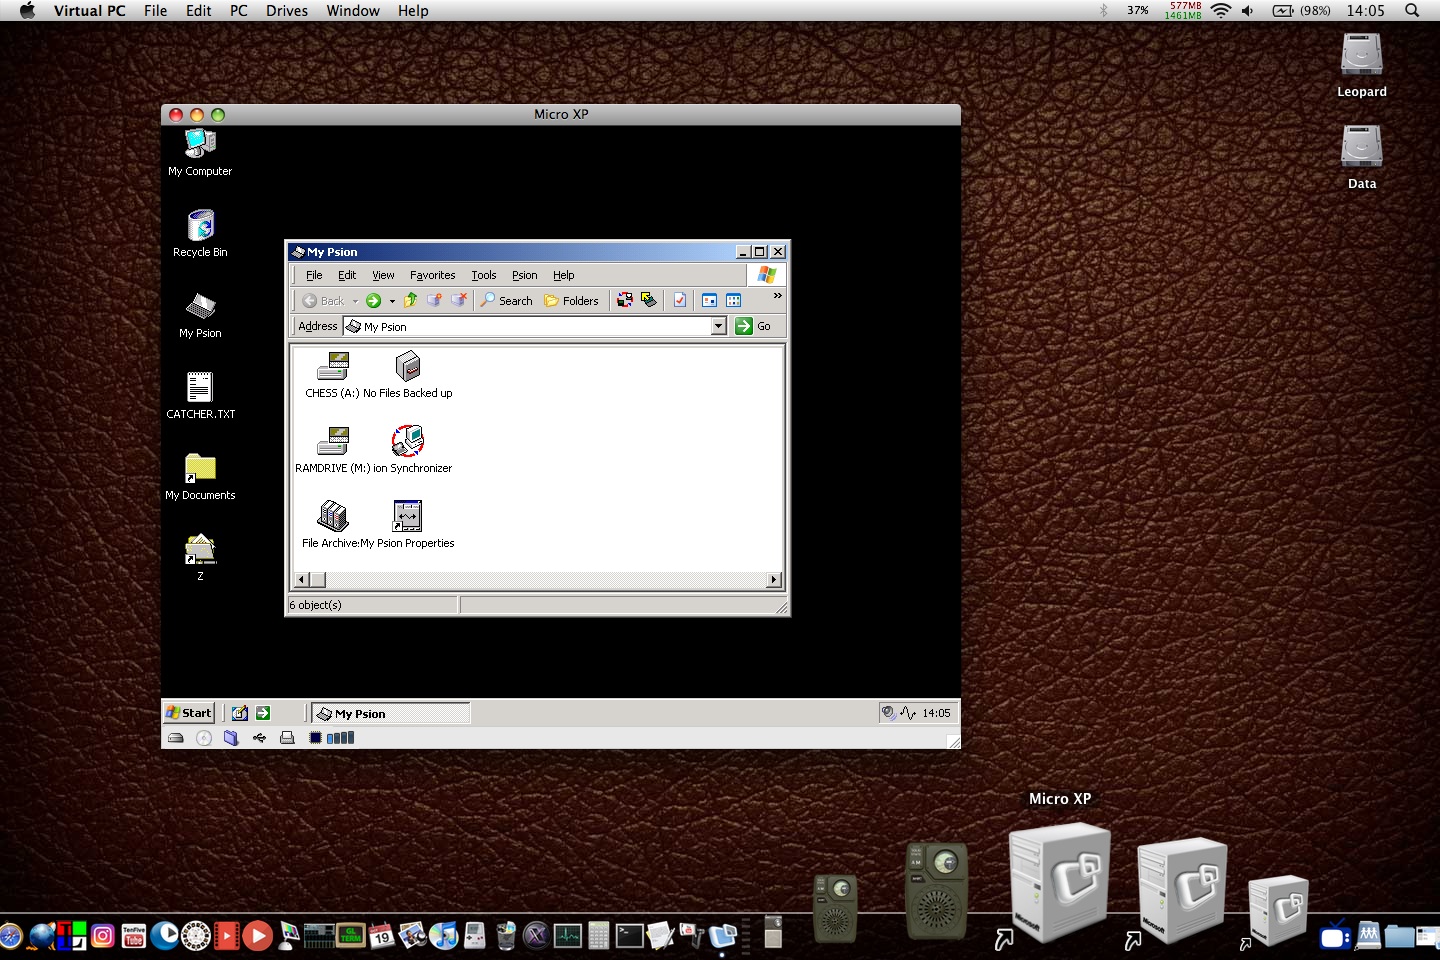Click the CD drive icon in Virtual PC status bar

coord(204,738)
